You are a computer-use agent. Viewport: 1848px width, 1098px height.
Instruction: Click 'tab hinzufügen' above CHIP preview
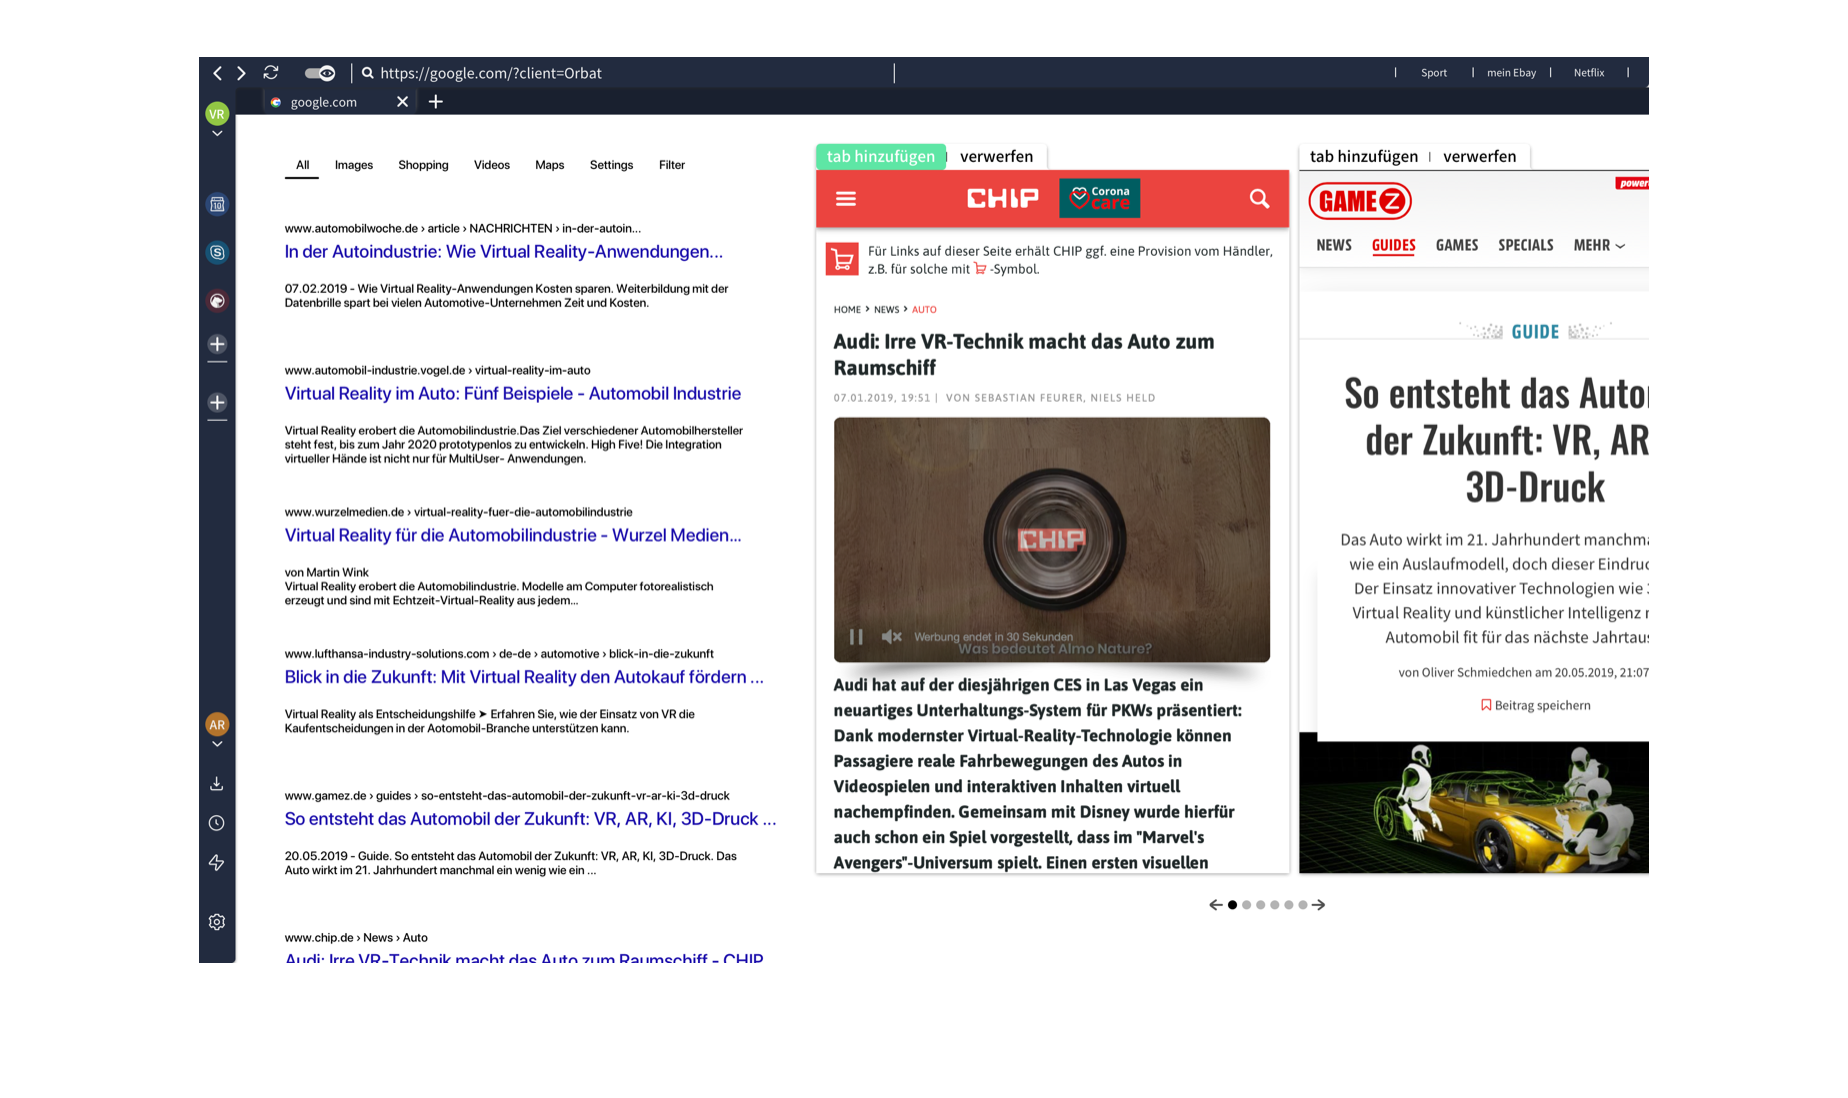click(880, 156)
